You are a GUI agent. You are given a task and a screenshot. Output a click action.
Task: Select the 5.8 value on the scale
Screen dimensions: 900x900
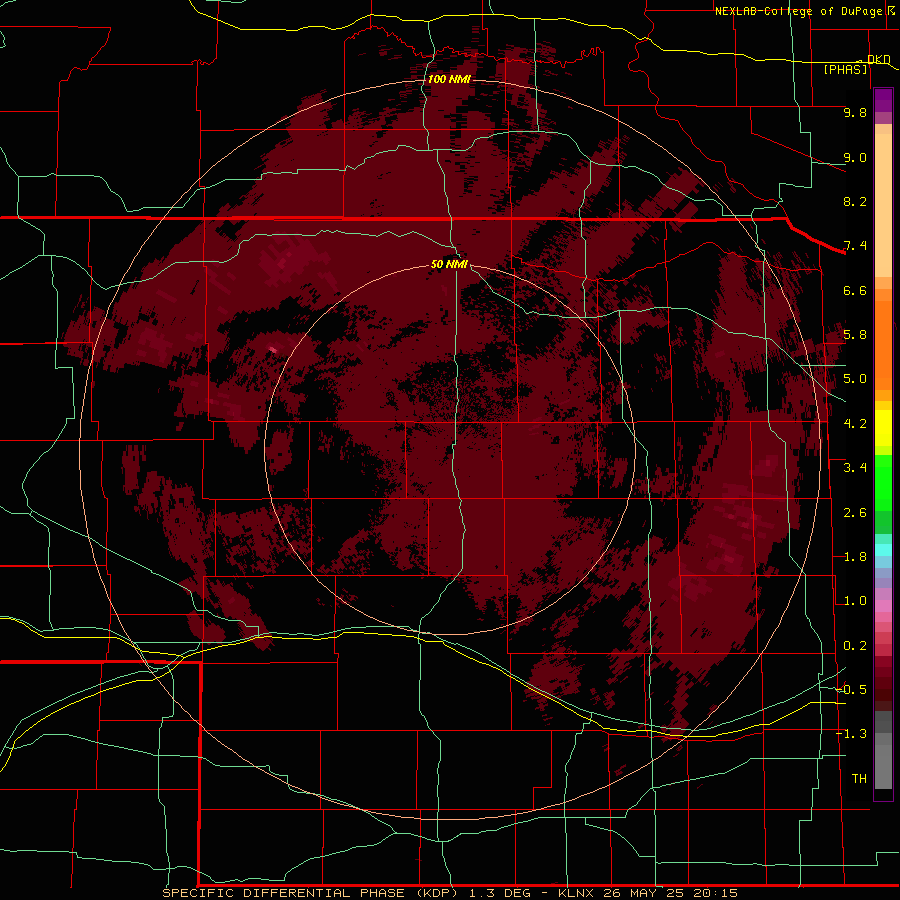coord(855,335)
